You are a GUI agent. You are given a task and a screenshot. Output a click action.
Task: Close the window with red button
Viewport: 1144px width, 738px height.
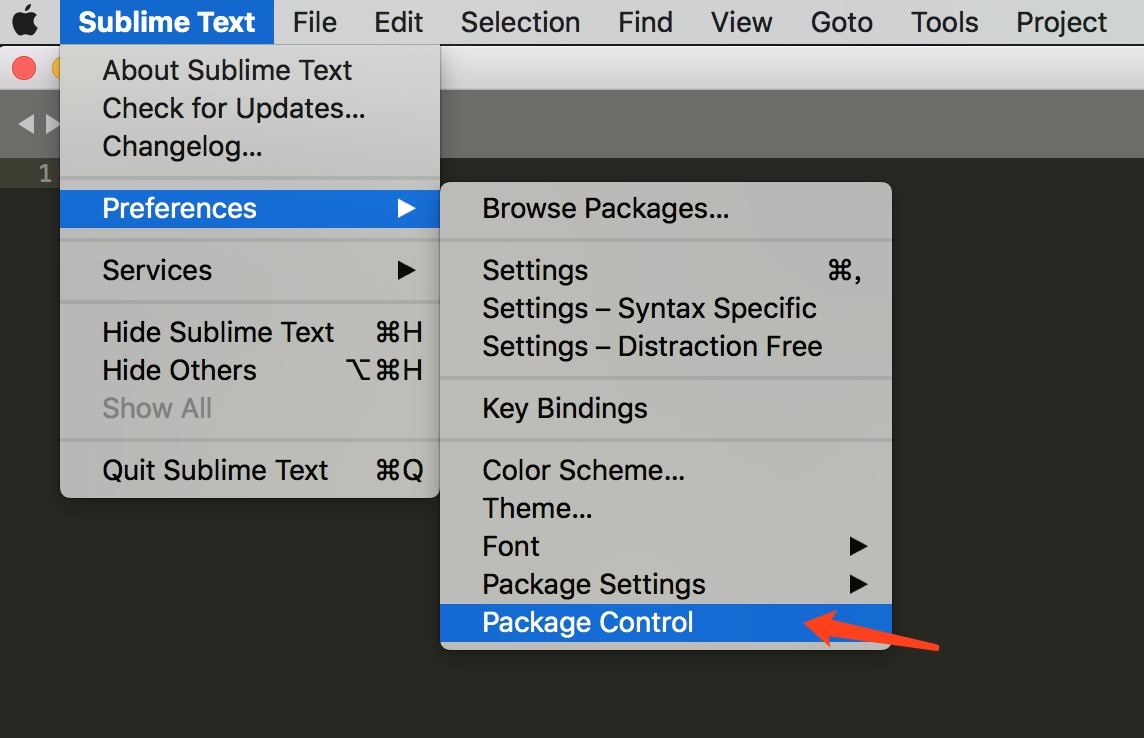pos(24,69)
